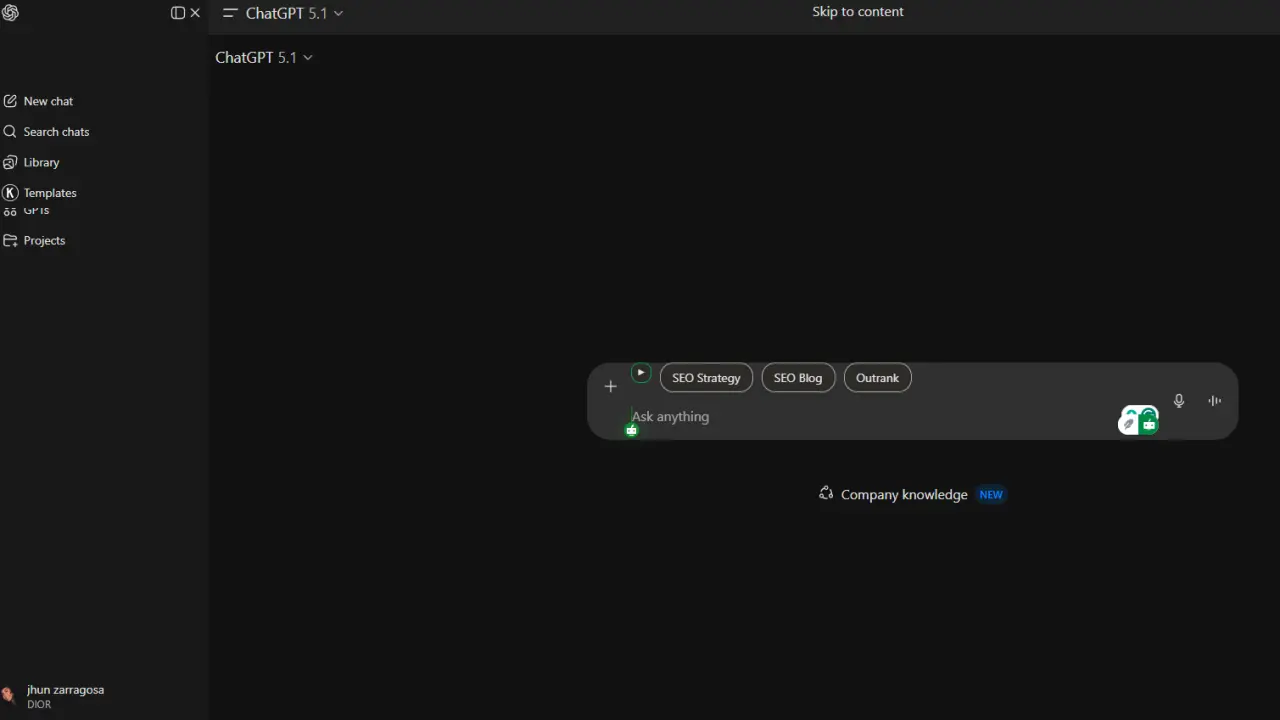Expand ChatGPT 5.1 selector above the chat area

[x=264, y=57]
